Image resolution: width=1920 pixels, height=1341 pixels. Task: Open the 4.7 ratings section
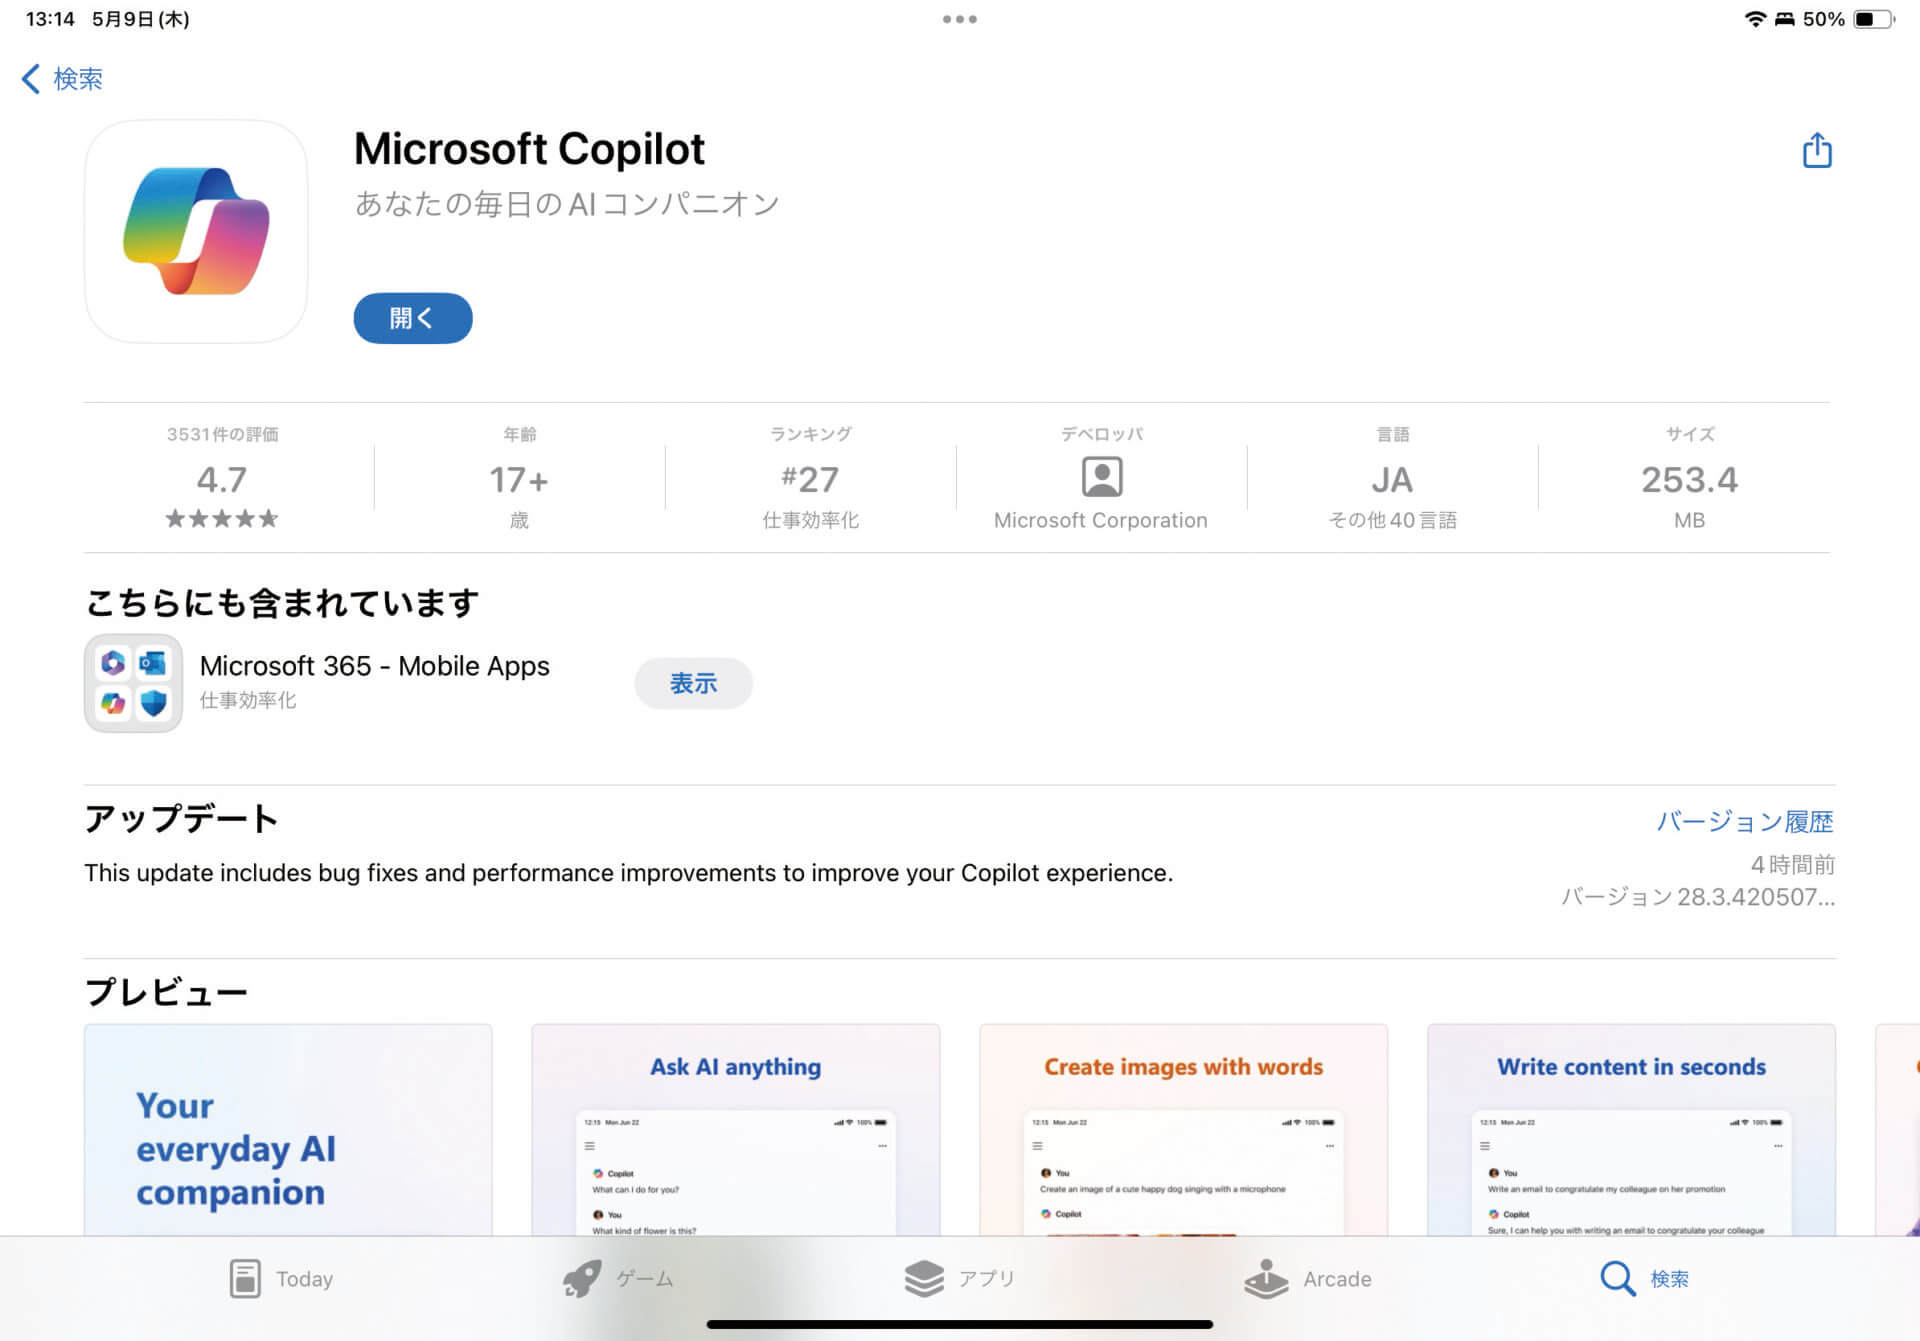222,480
